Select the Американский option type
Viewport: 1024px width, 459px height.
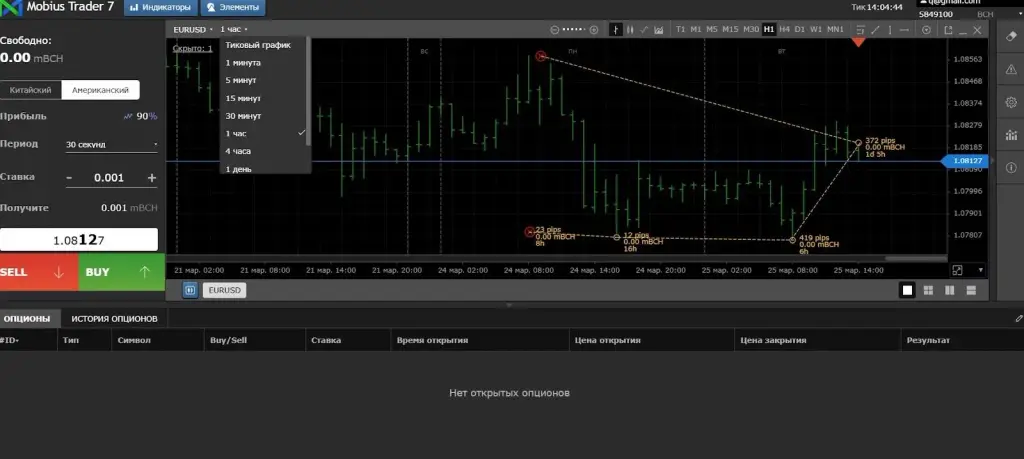pyautogui.click(x=101, y=90)
